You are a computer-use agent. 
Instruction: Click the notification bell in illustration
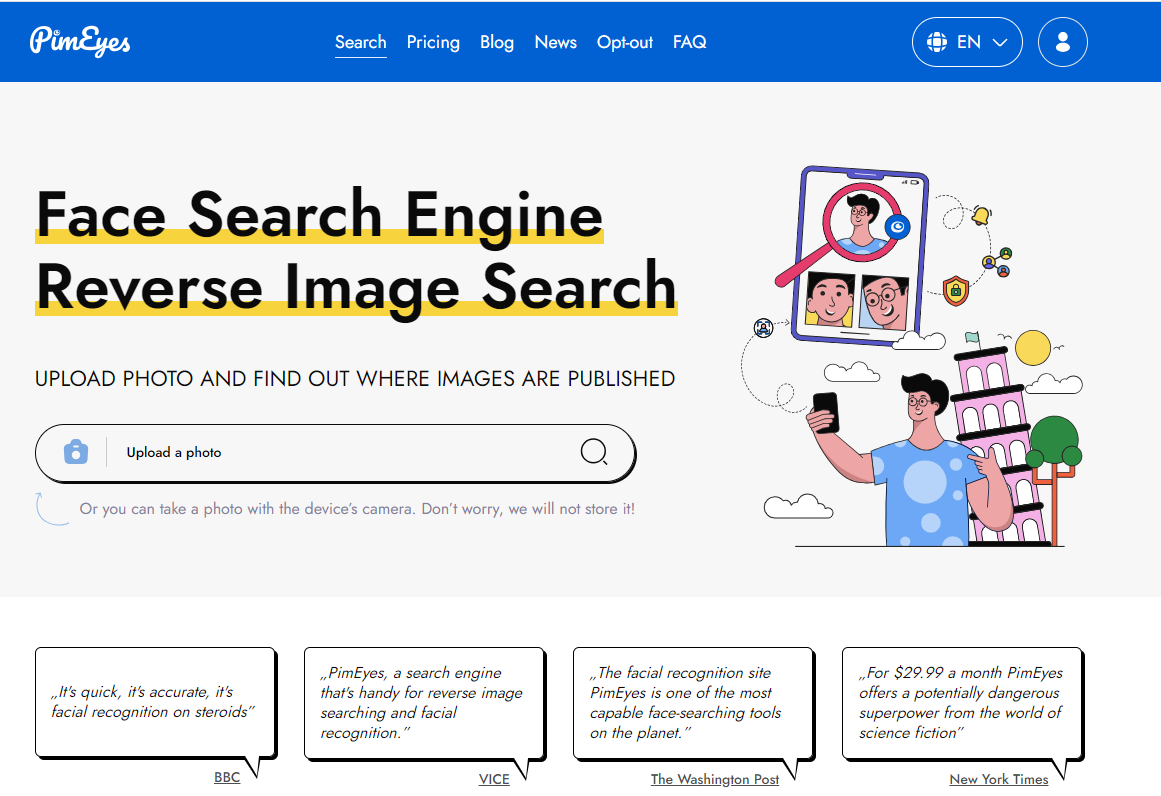pos(981,215)
